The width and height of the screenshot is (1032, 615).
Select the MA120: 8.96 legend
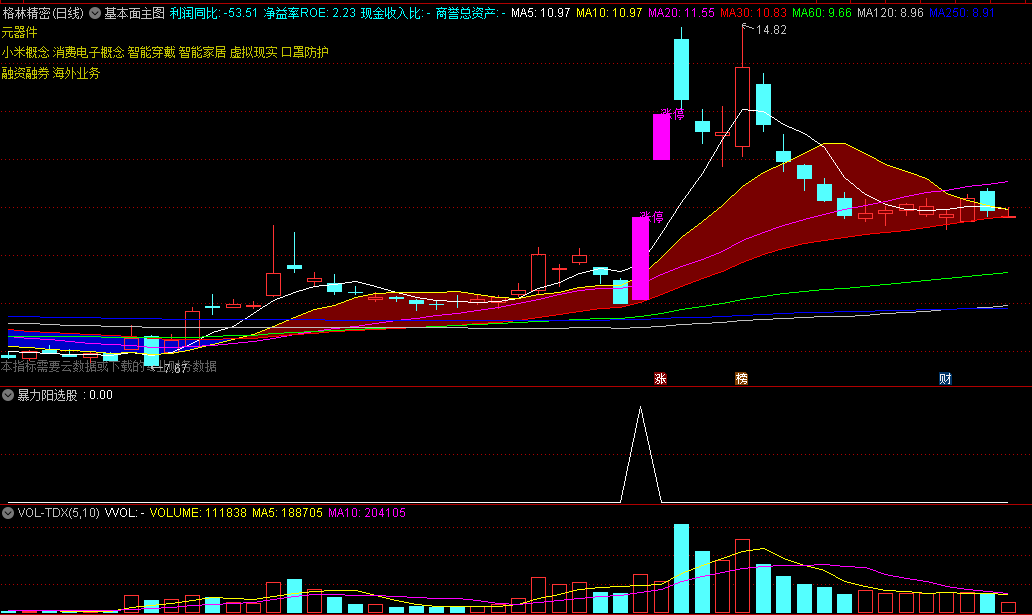pyautogui.click(x=890, y=13)
